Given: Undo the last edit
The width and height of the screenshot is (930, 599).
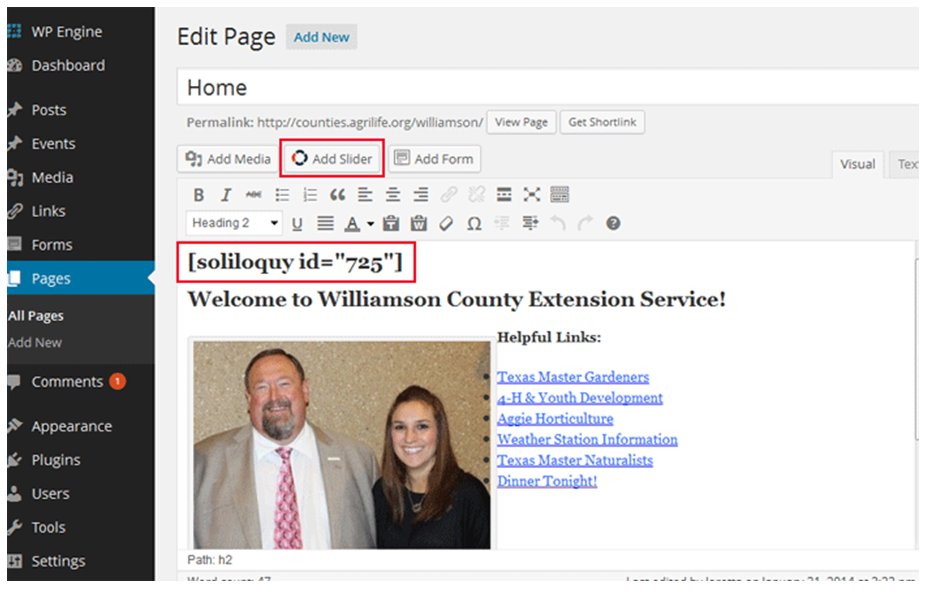Looking at the screenshot, I should 558,224.
